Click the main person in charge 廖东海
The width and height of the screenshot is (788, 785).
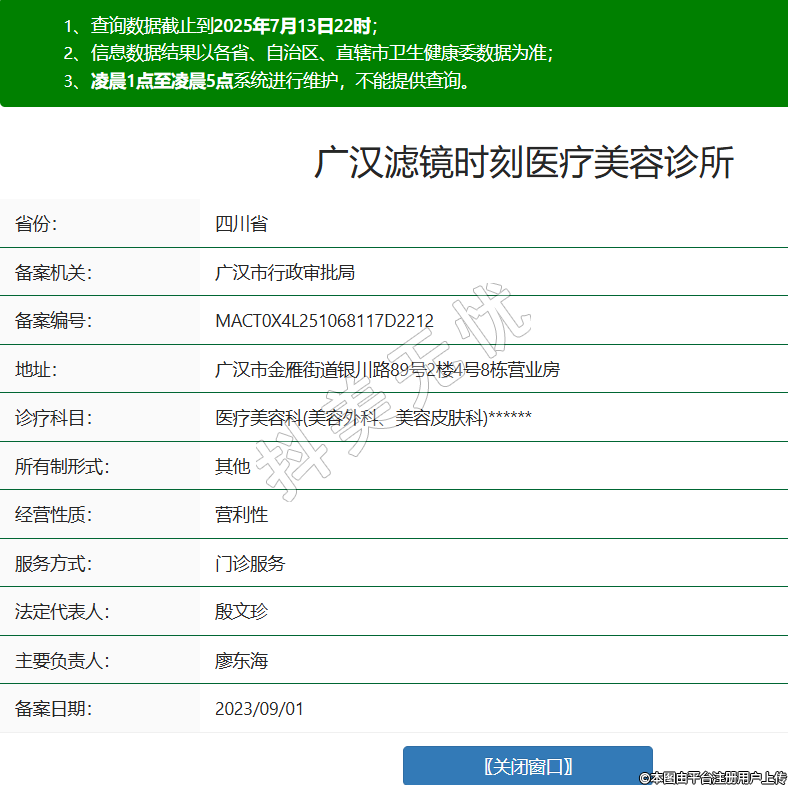coord(241,661)
